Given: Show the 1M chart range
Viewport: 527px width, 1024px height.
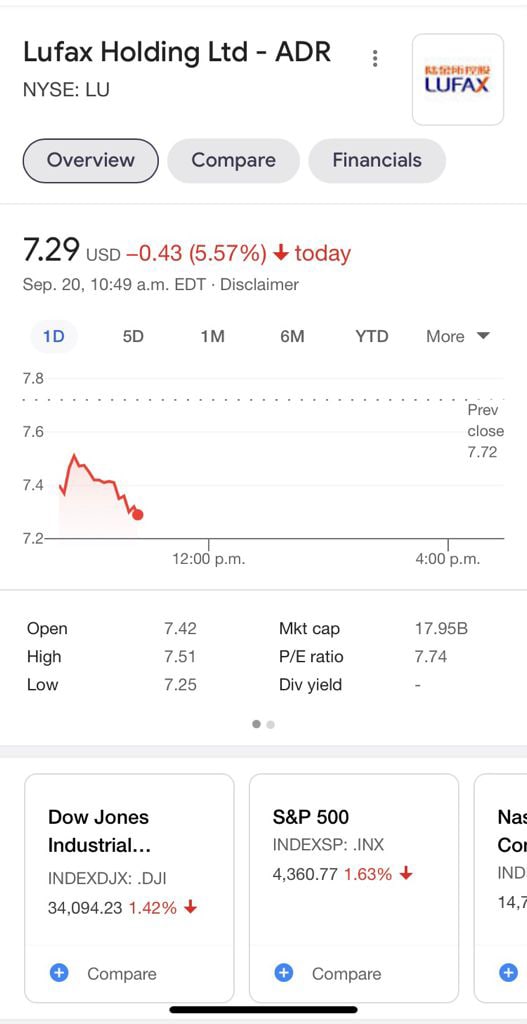Looking at the screenshot, I should pos(213,337).
